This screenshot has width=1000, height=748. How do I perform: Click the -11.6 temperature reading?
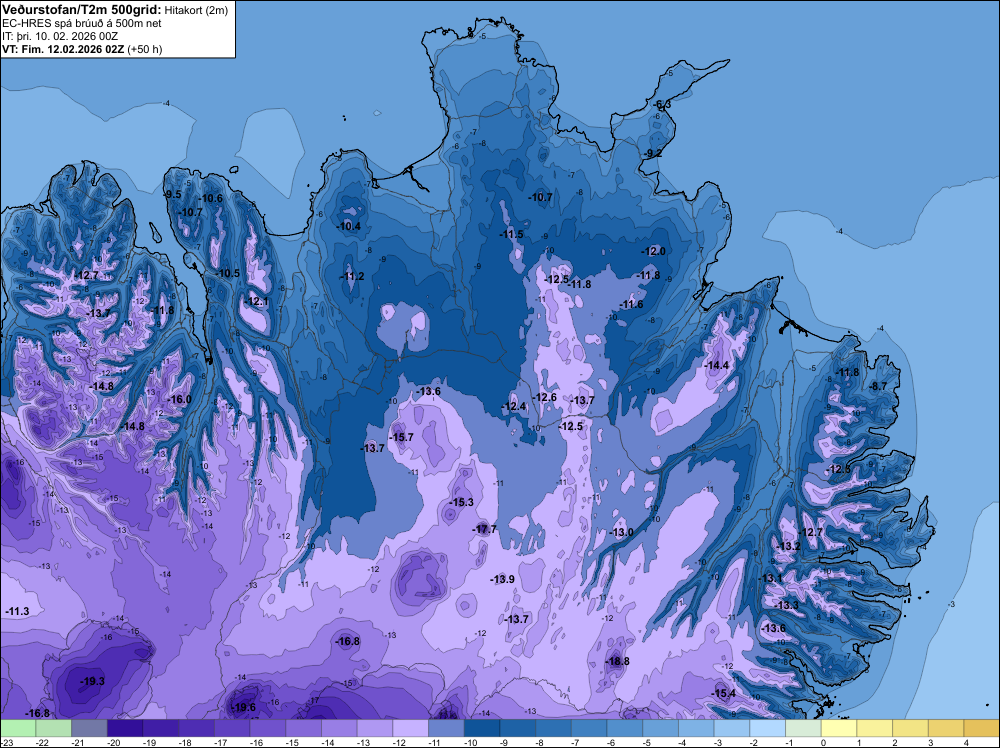tap(631, 305)
